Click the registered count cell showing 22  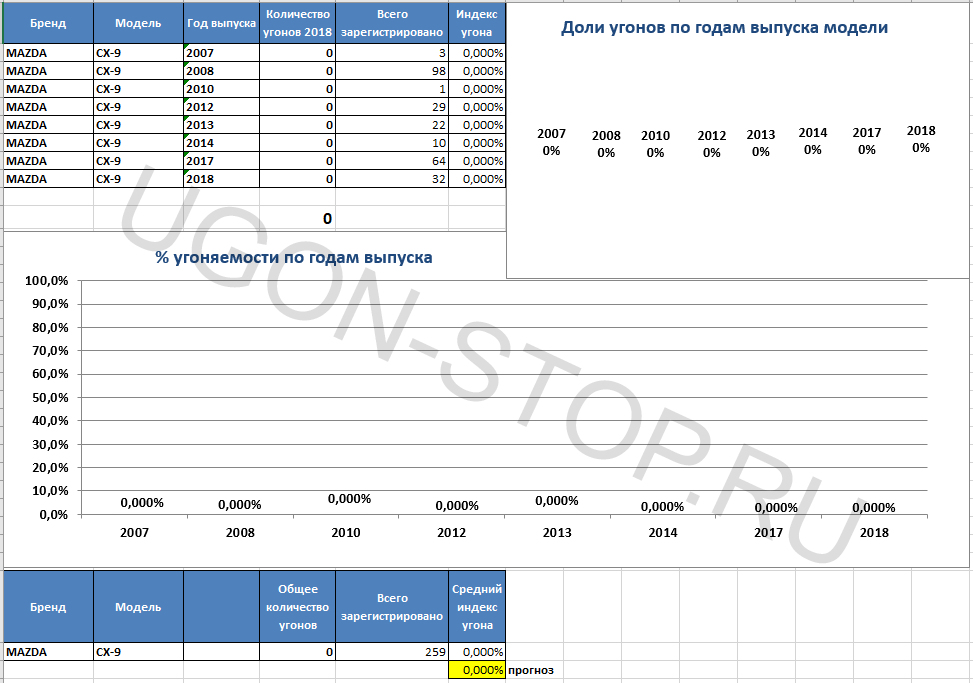tap(392, 125)
